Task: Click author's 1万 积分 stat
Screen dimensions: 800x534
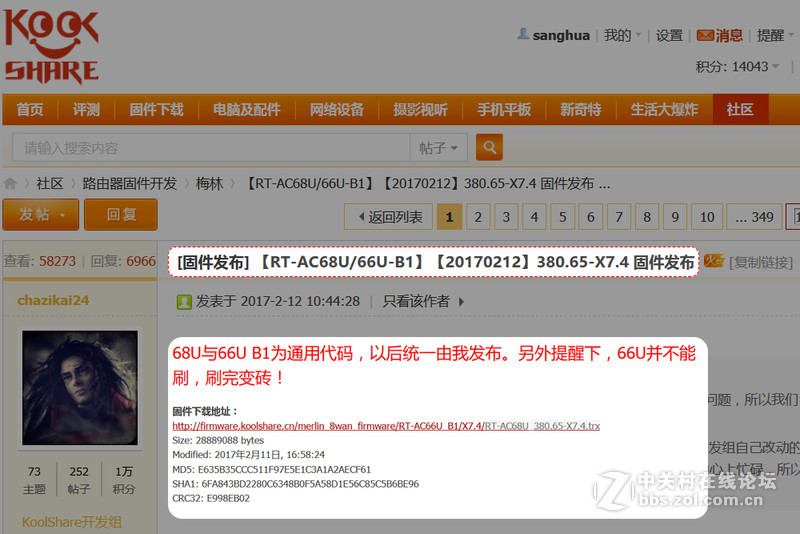Action: [123, 480]
